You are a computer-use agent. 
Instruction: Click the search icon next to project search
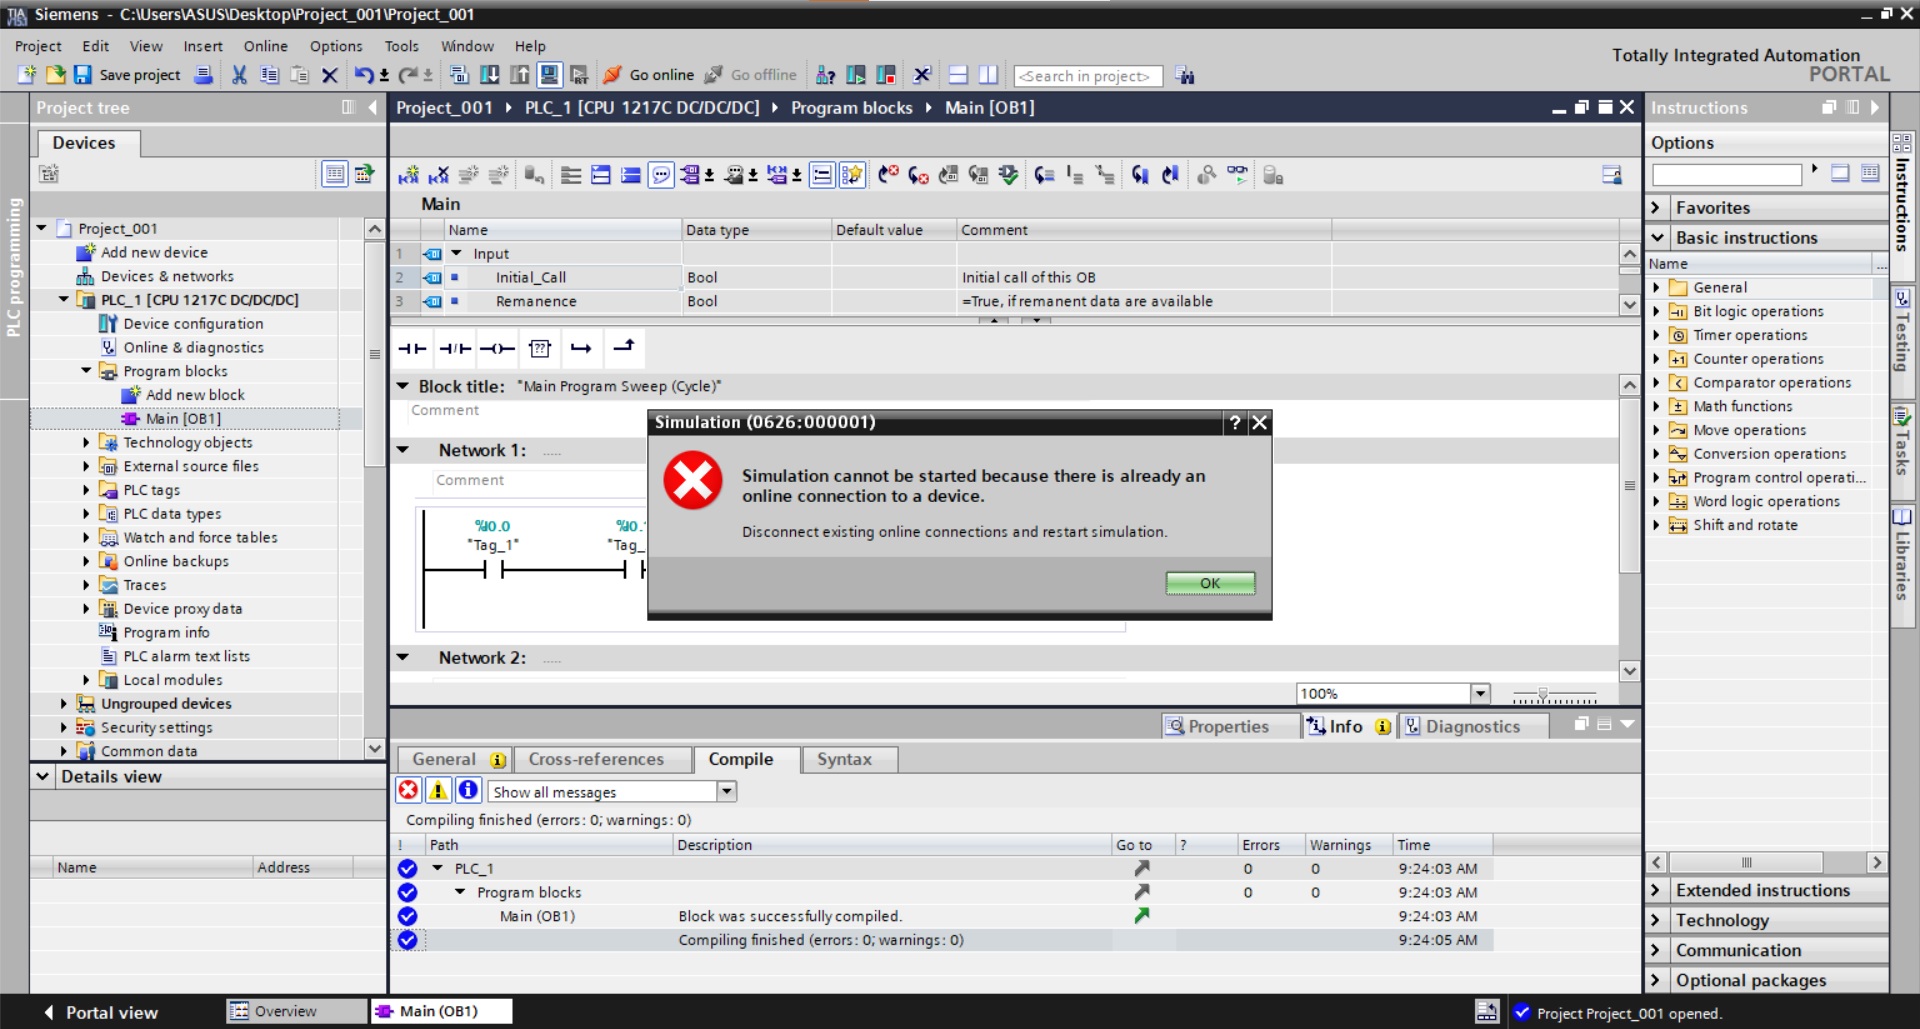(1185, 76)
